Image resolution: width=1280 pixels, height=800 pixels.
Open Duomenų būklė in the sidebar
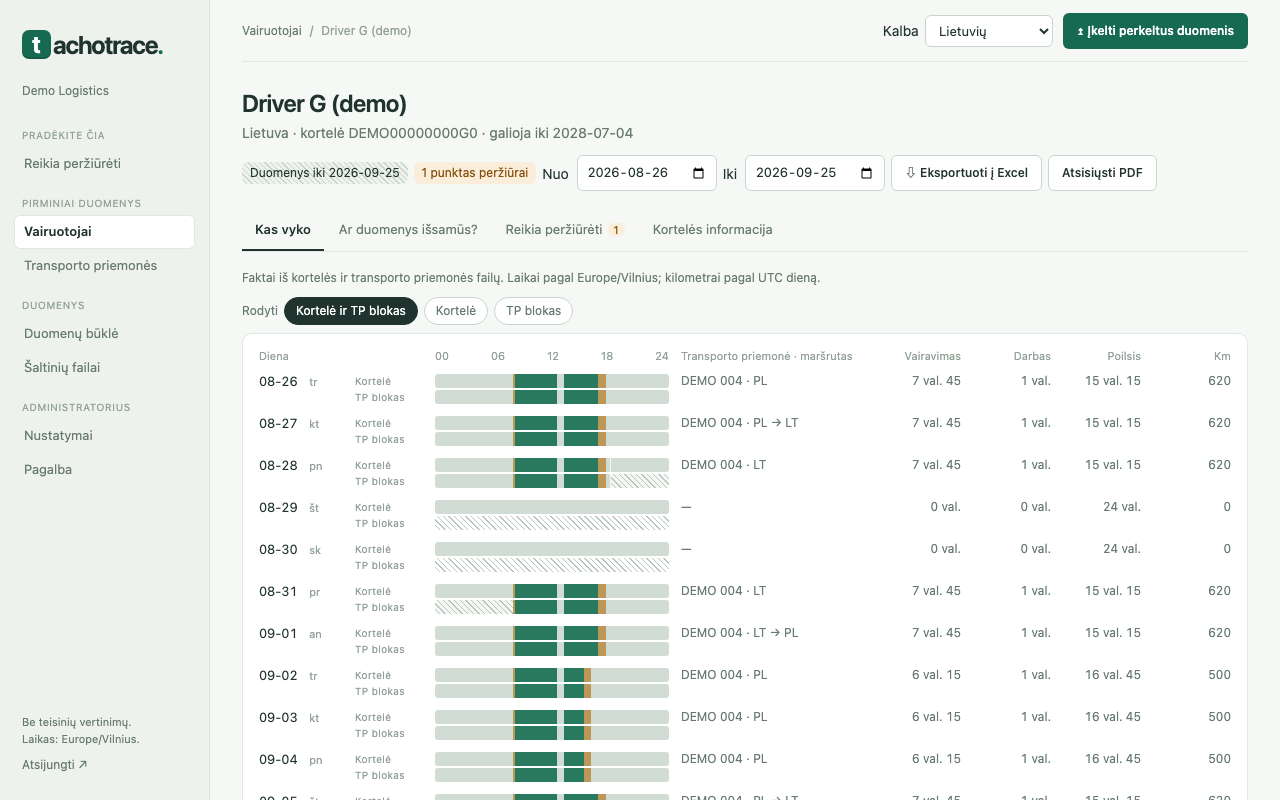point(104,334)
